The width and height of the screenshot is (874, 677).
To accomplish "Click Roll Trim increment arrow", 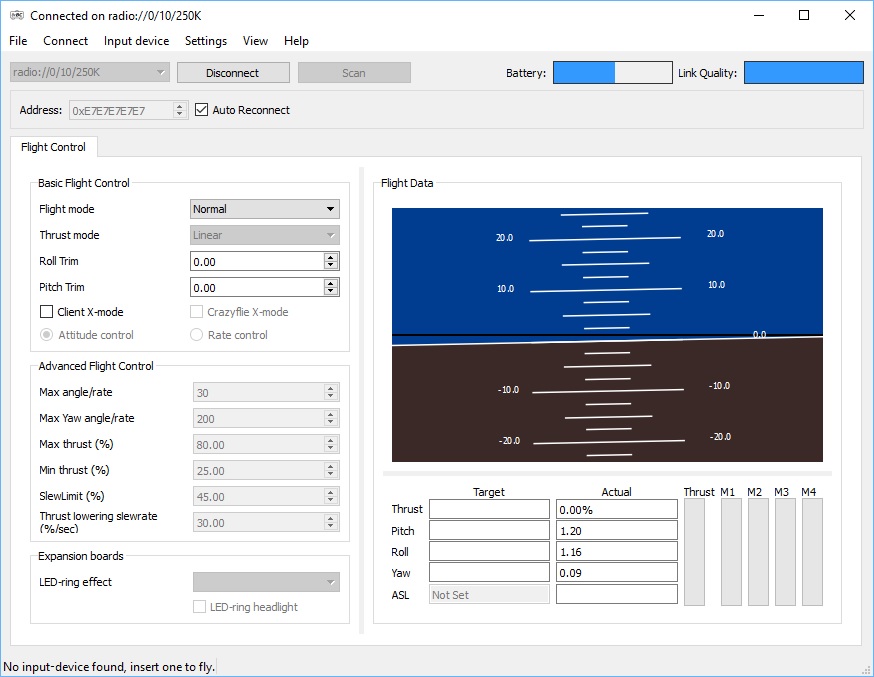I will pos(331,257).
